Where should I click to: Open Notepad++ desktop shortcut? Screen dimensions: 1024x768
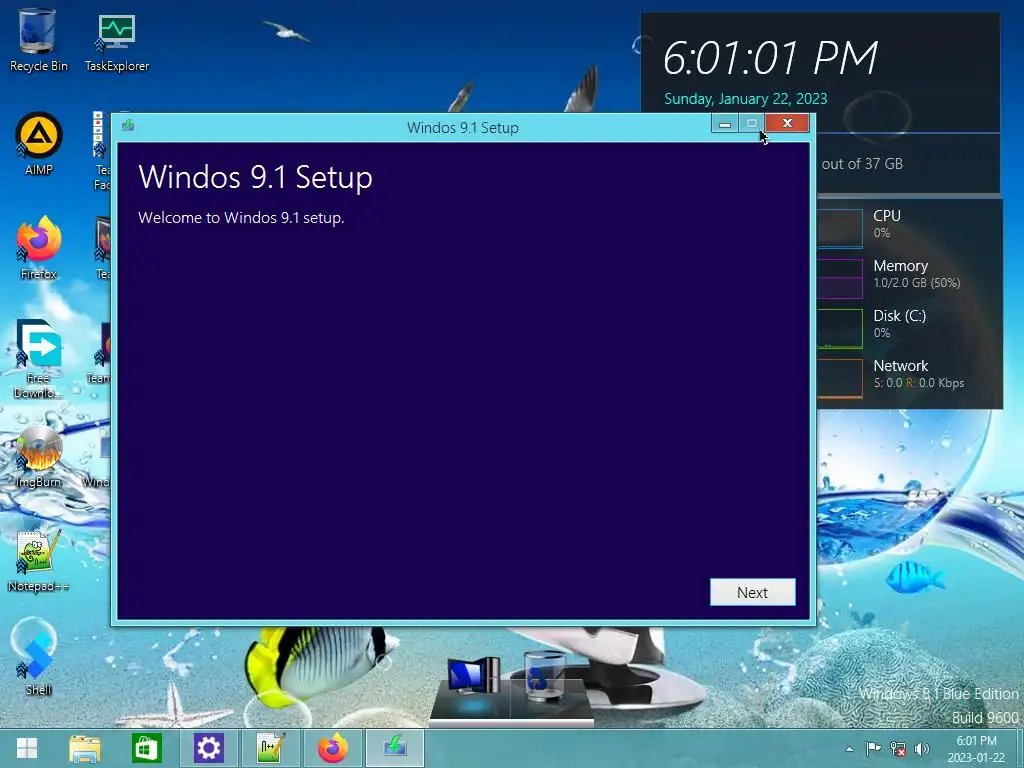[39, 562]
